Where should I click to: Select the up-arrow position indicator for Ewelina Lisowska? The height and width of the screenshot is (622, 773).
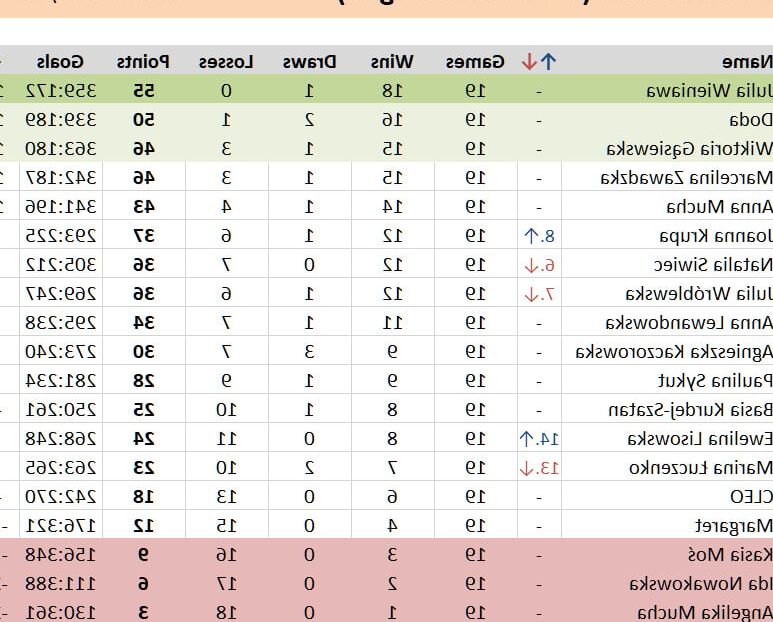539,439
